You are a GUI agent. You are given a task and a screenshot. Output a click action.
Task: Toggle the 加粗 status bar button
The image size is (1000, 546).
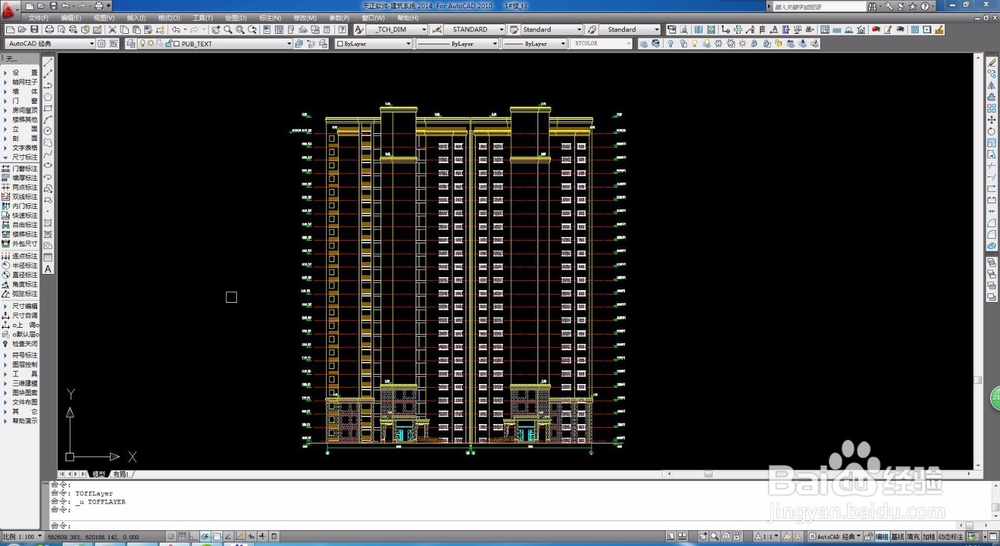(929, 536)
